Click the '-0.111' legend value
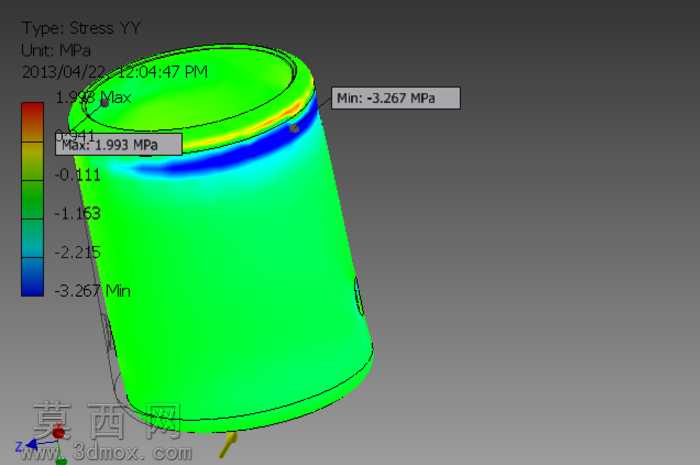Image resolution: width=700 pixels, height=465 pixels. click(x=78, y=175)
